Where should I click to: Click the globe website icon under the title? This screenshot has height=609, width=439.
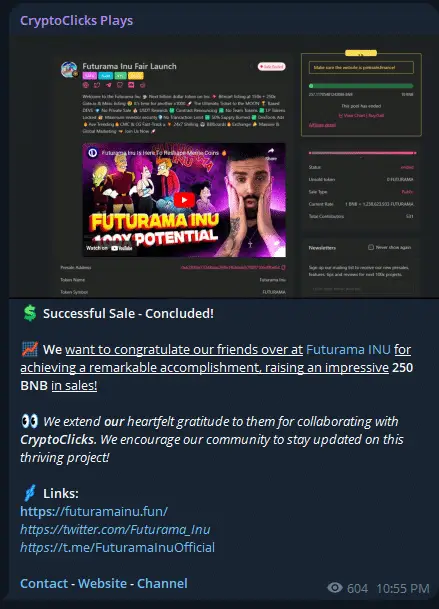[86, 85]
